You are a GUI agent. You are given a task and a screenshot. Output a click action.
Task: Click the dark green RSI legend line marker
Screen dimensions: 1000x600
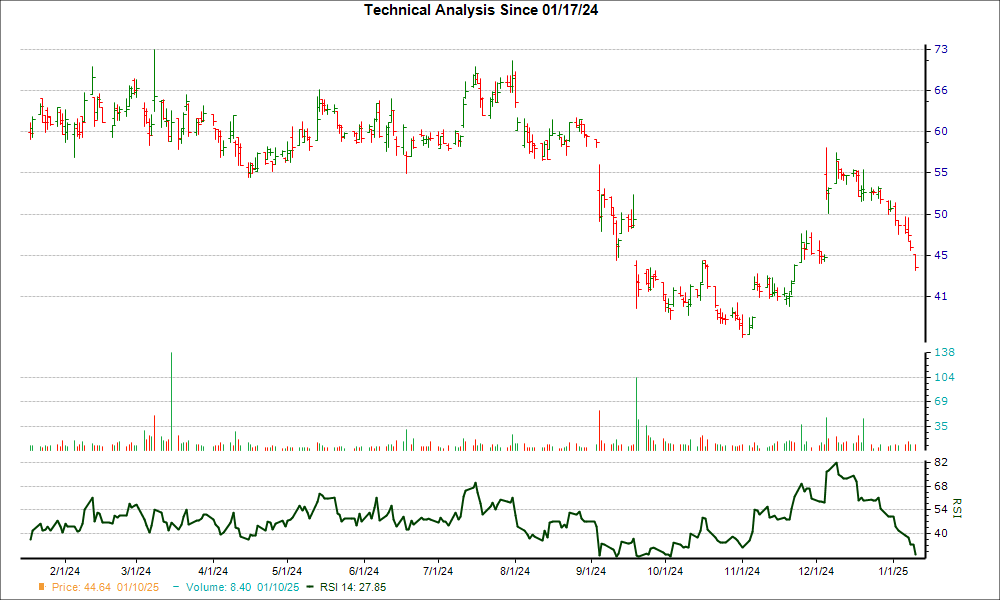click(x=311, y=587)
